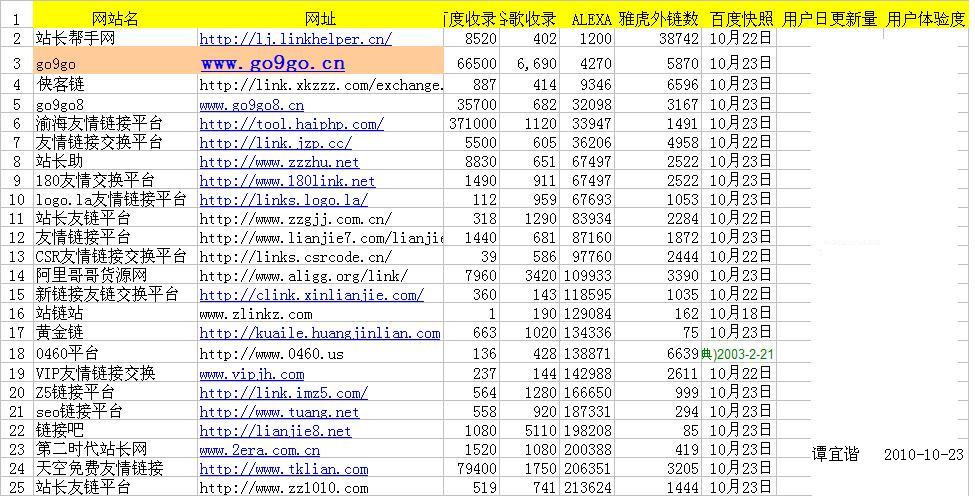Open the lj.linkhelper.cn hyperlink
Image resolution: width=975 pixels, height=498 pixels.
click(295, 39)
